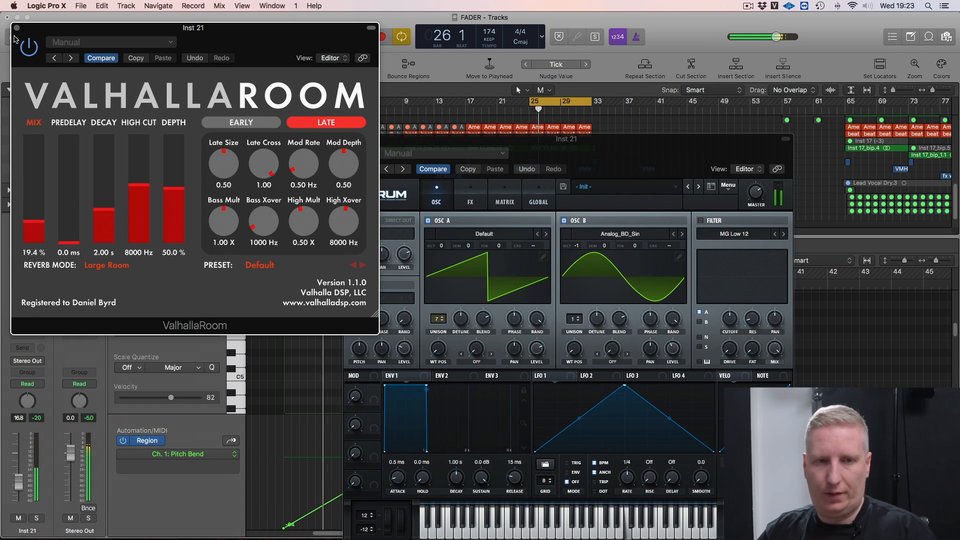Open Drag No Overlap dropdown
The height and width of the screenshot is (540, 960).
coord(794,90)
